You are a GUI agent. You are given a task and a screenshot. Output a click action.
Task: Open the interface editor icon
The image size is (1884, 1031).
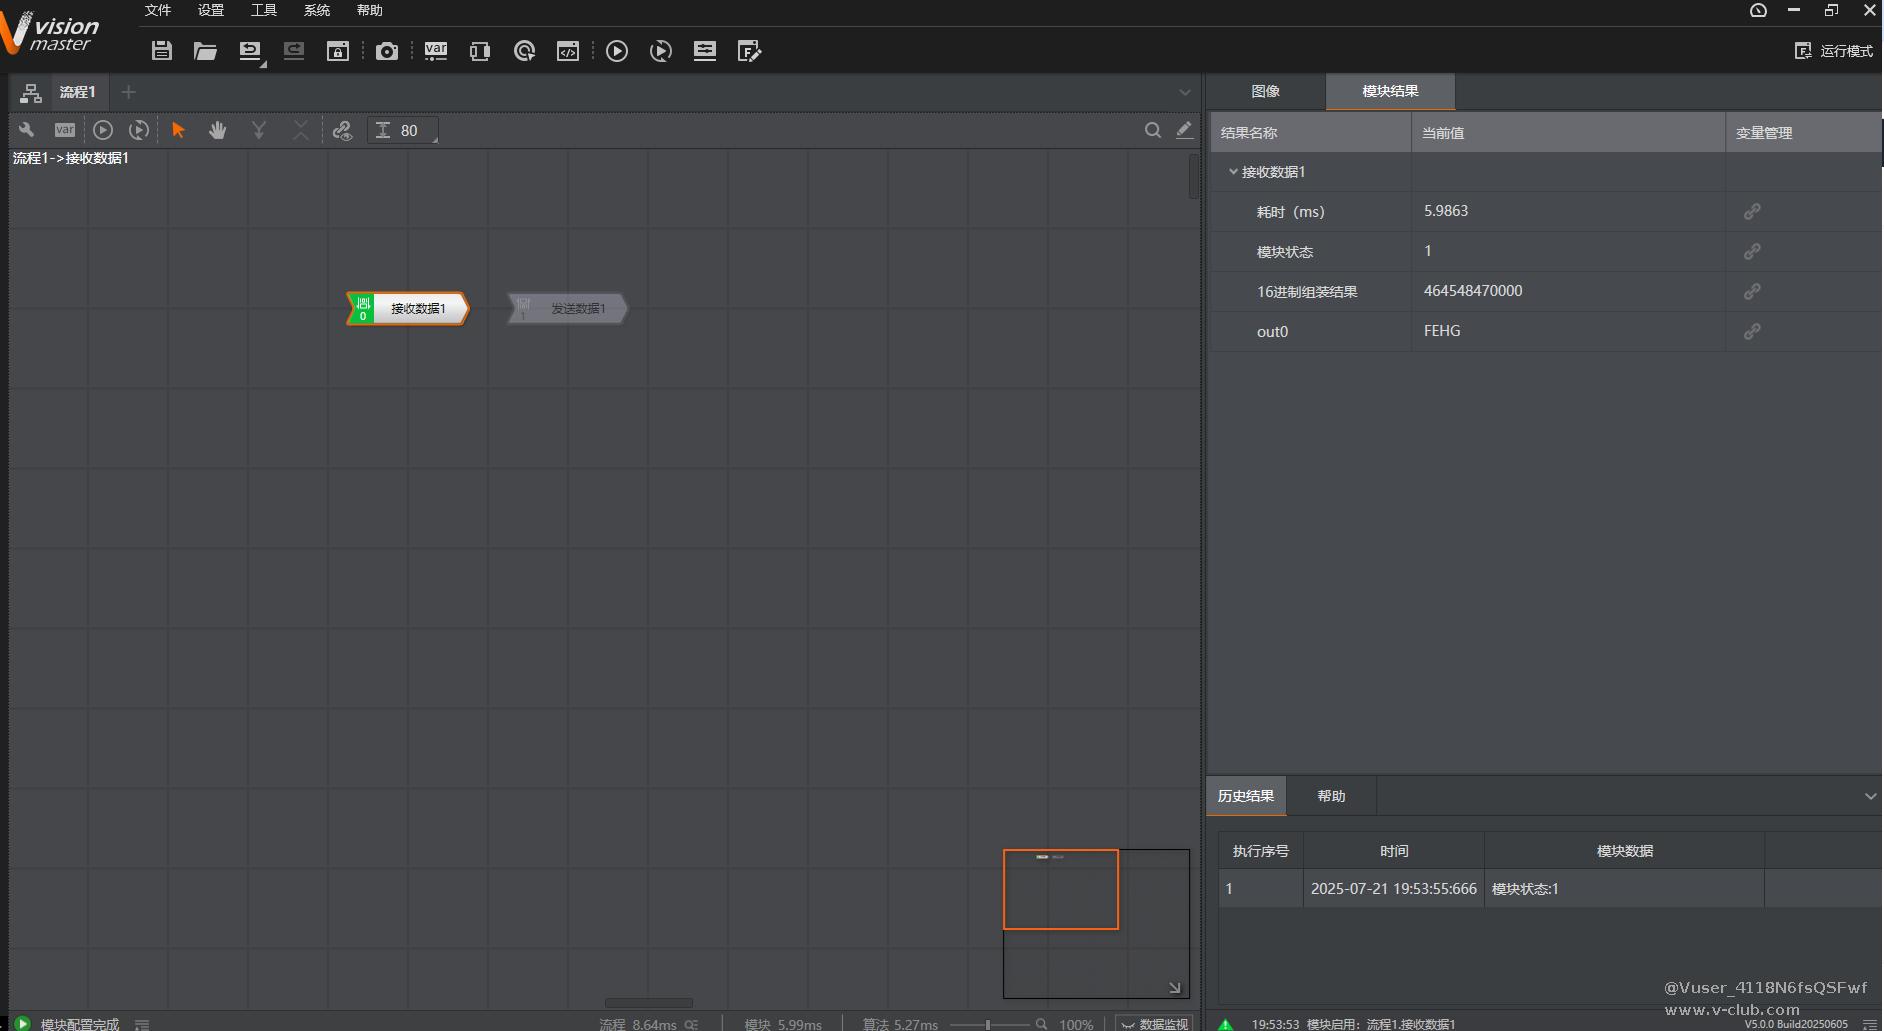(x=749, y=51)
